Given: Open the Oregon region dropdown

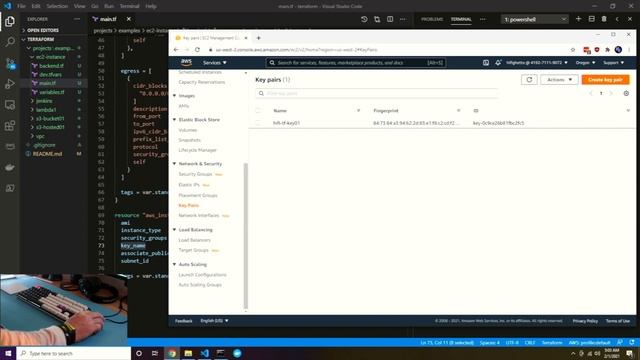Looking at the screenshot, I should 585,63.
